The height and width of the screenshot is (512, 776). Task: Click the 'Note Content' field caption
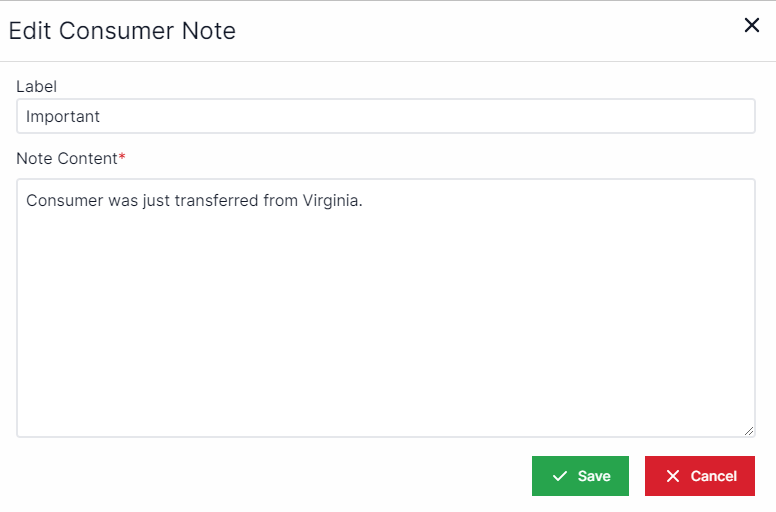[x=66, y=159]
